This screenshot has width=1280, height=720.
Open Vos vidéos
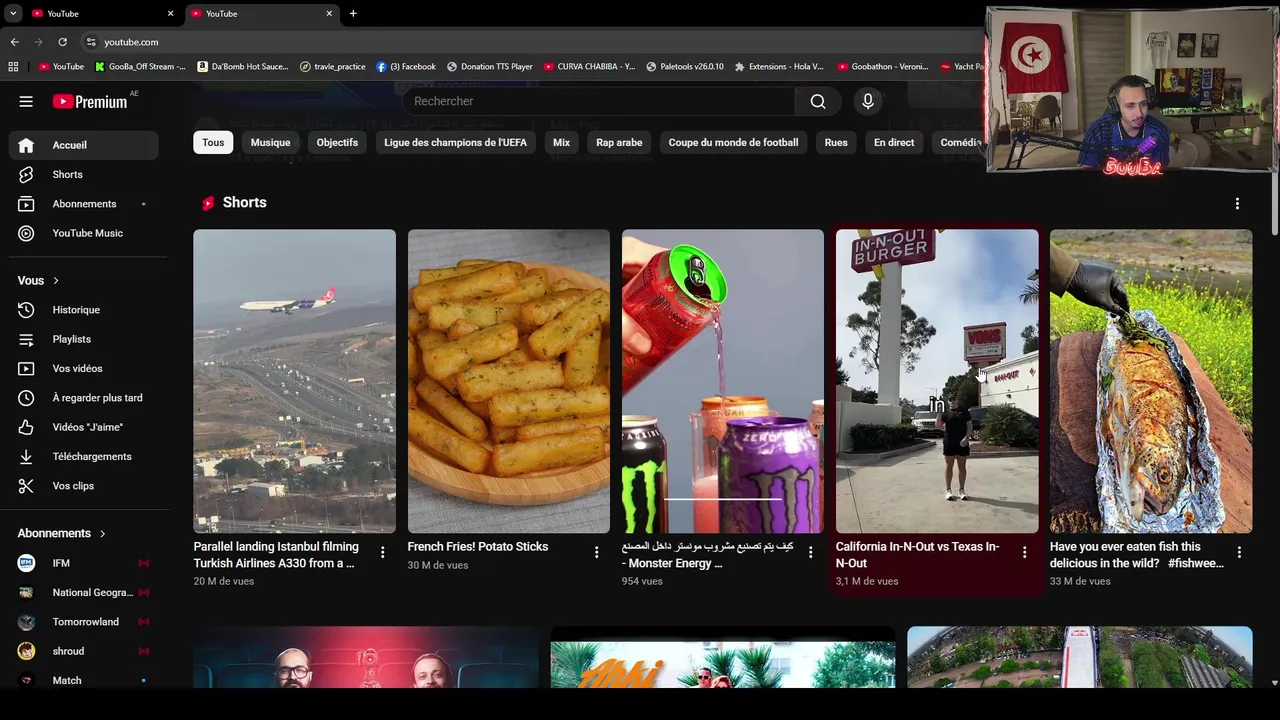point(84,368)
